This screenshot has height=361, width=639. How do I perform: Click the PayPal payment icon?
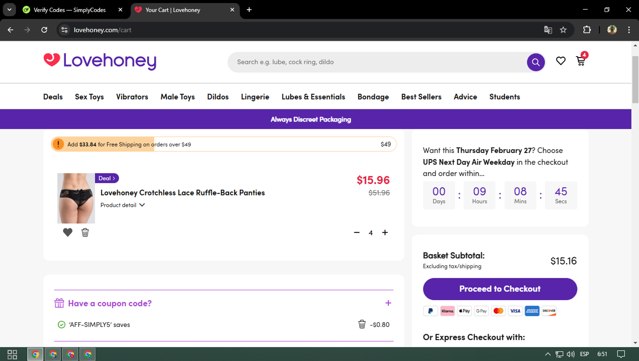pos(430,311)
